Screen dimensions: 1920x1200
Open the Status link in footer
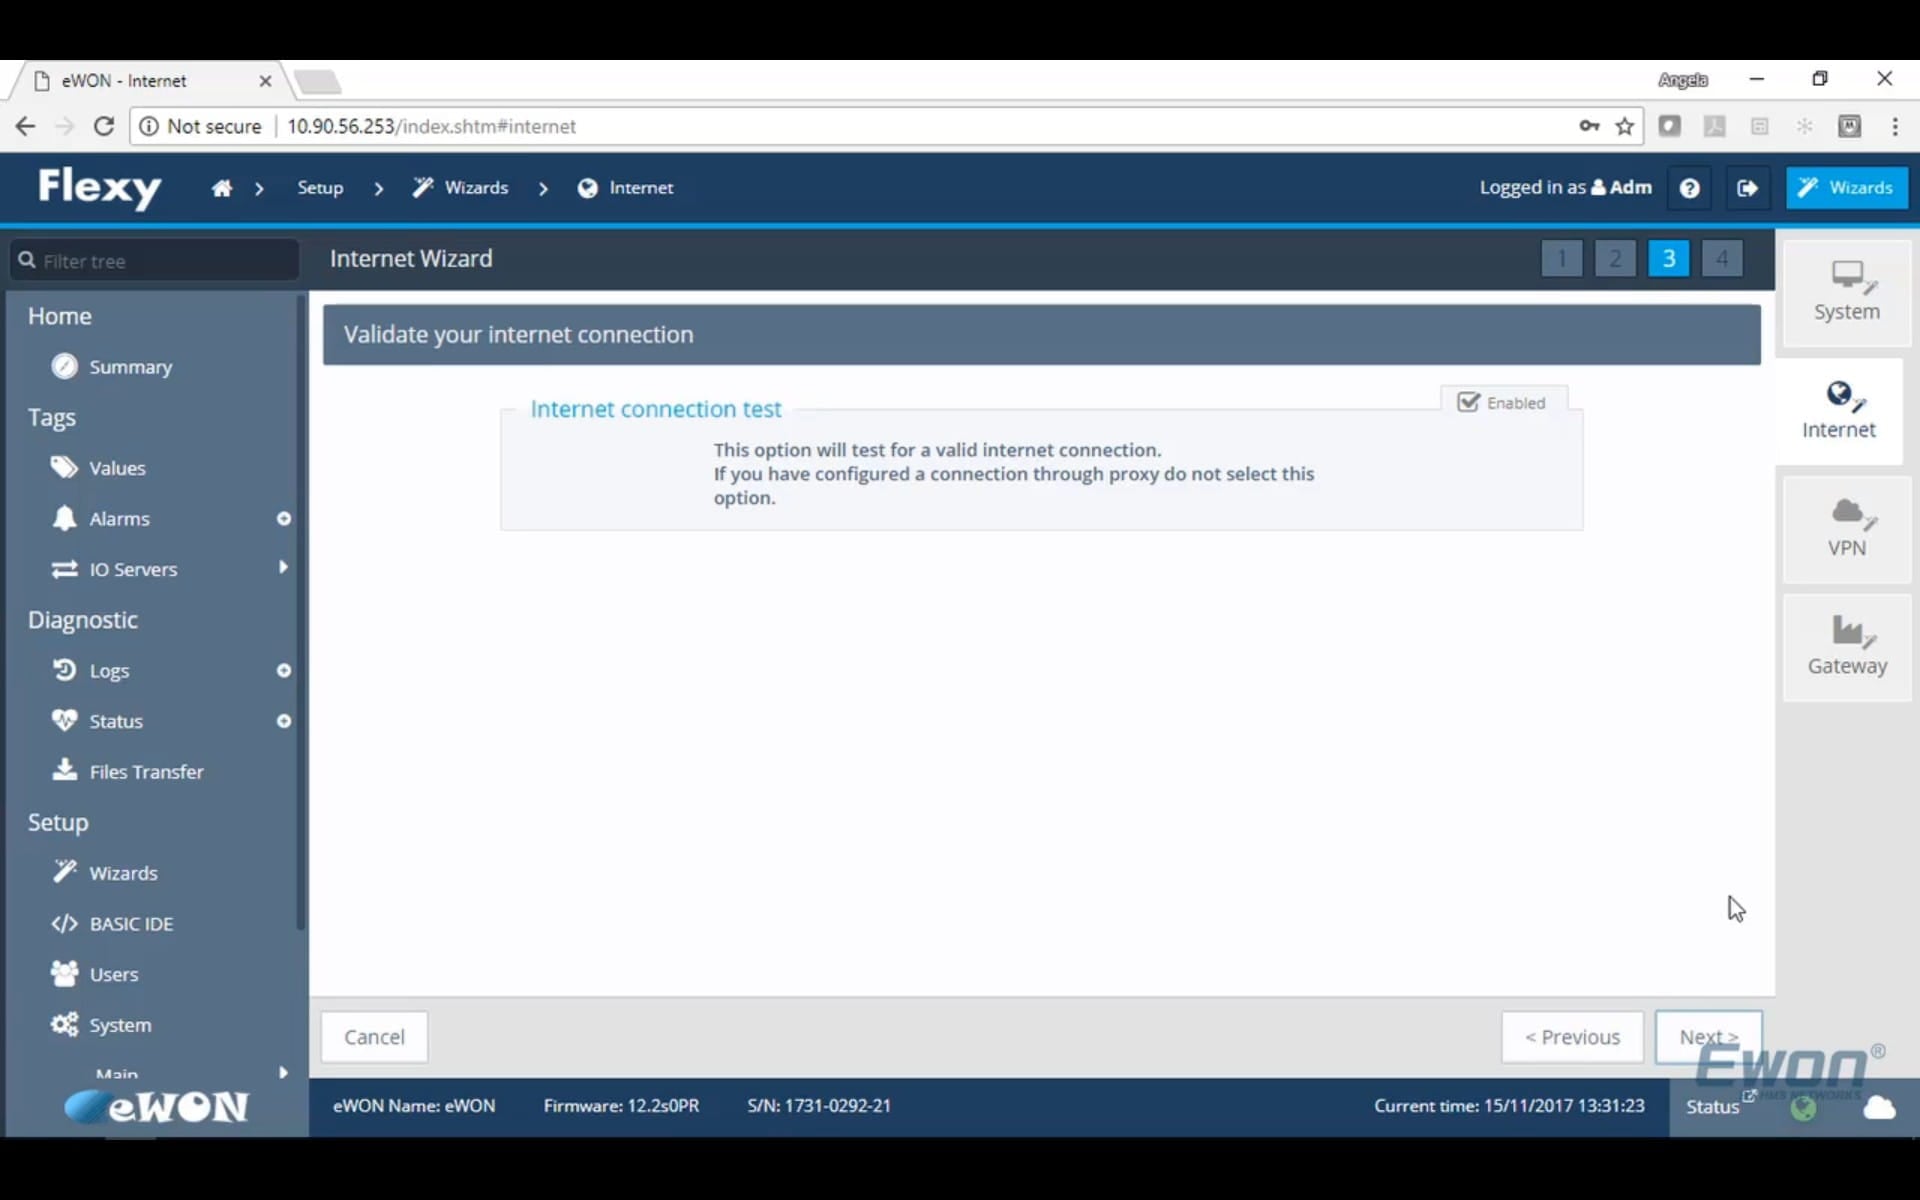click(x=1713, y=1106)
